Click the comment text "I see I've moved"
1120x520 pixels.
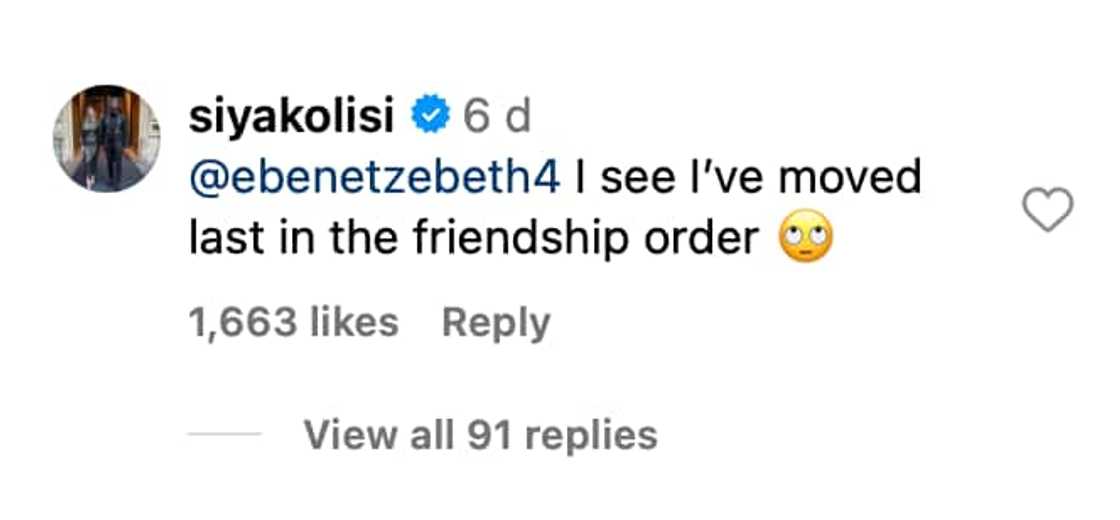click(x=747, y=178)
